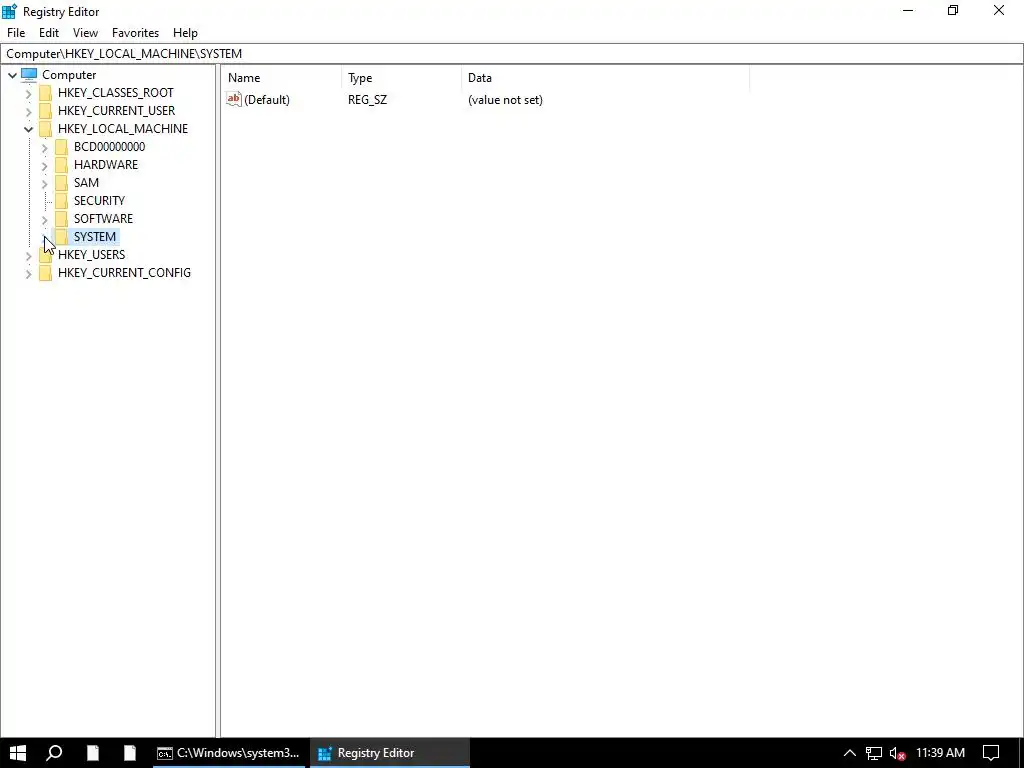This screenshot has width=1024, height=768.
Task: Sort by the Name column header
Action: [281, 78]
